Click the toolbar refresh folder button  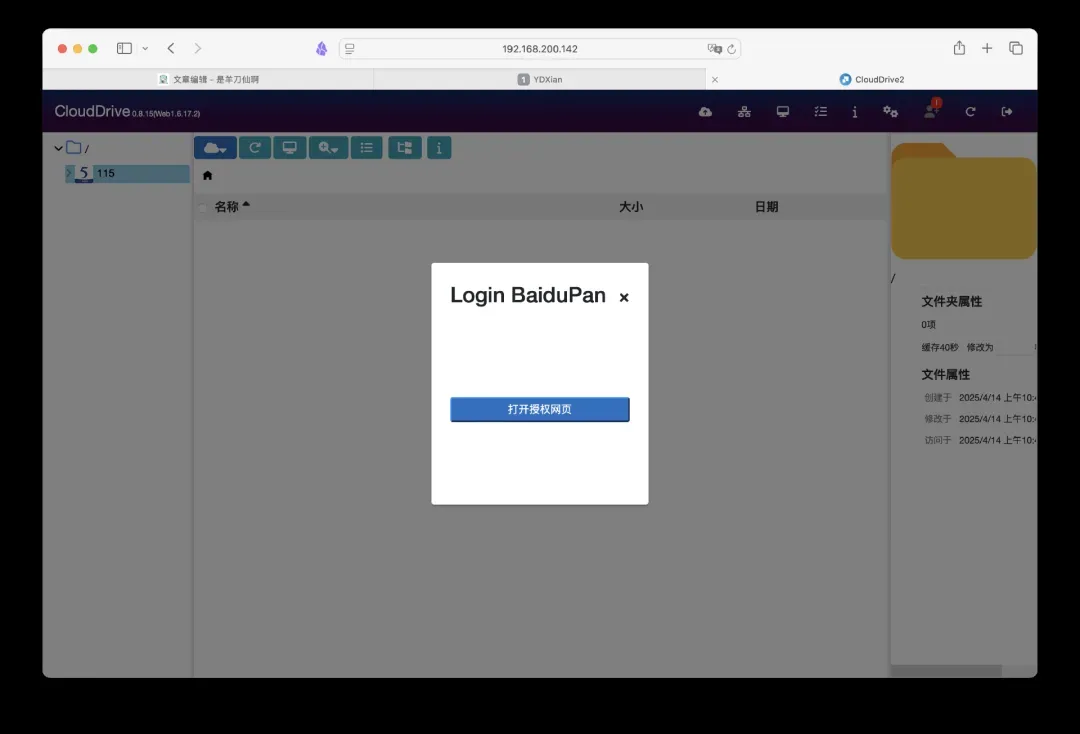click(x=255, y=147)
